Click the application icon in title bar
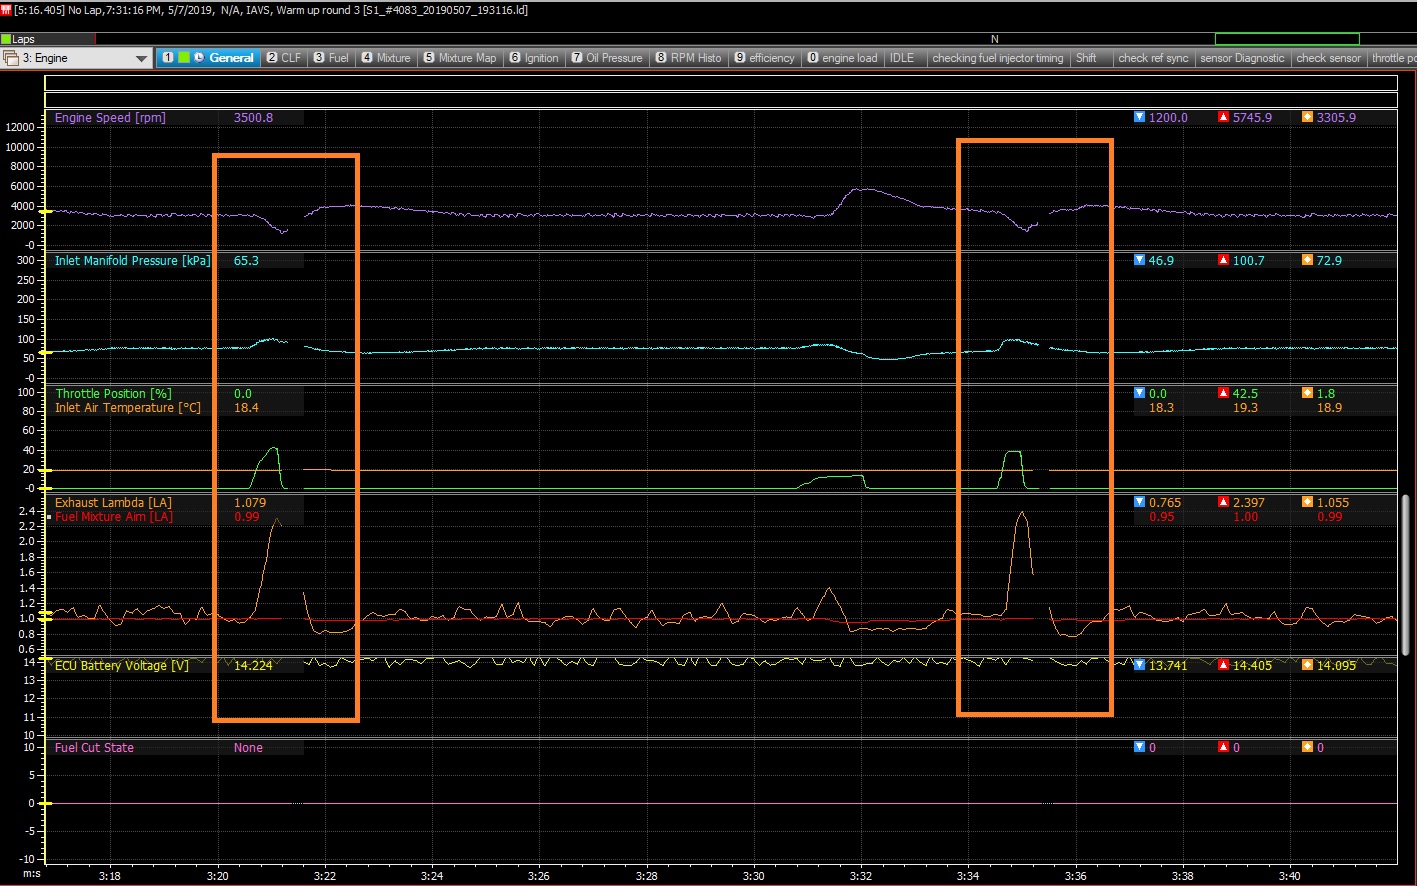1417x886 pixels. coord(6,9)
